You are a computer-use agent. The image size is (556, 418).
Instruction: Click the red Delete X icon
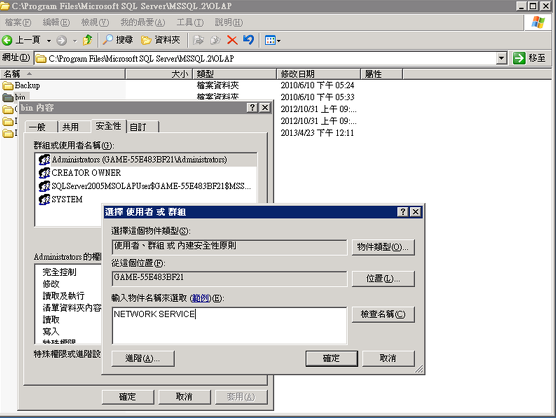point(232,40)
